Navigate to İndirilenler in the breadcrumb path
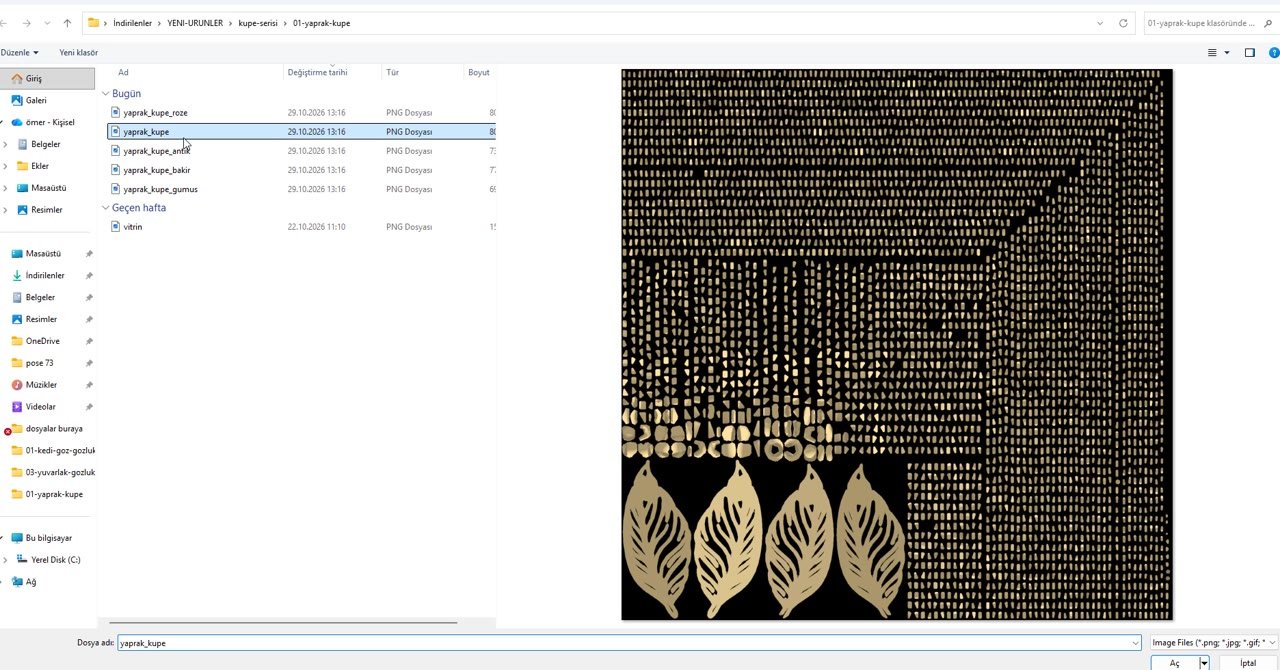Image resolution: width=1280 pixels, height=670 pixels. pyautogui.click(x=131, y=23)
